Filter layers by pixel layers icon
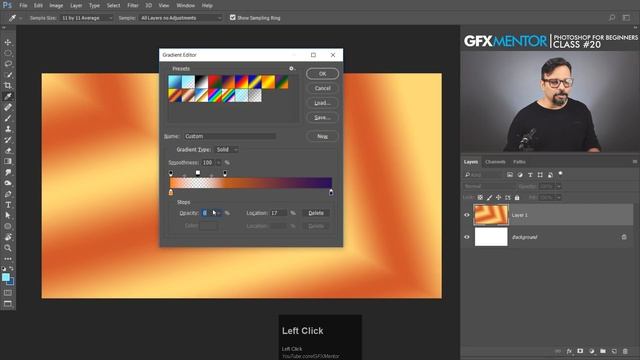Image resolution: width=640 pixels, height=360 pixels. point(510,175)
